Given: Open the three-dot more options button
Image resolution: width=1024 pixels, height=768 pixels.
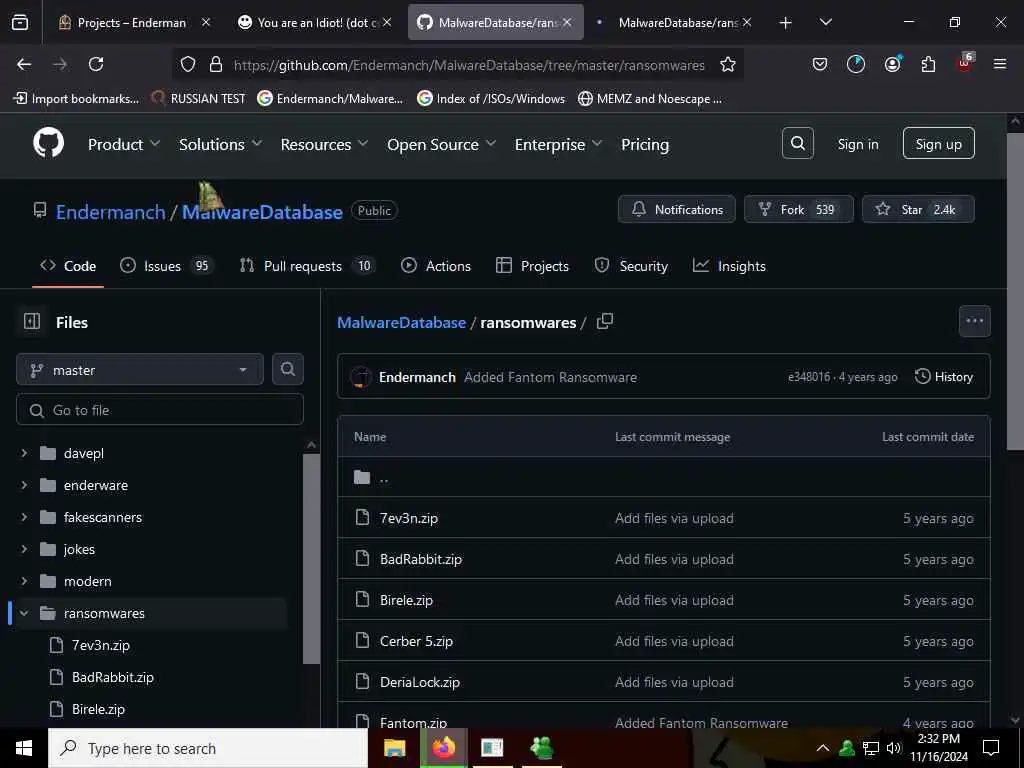Looking at the screenshot, I should [x=974, y=321].
